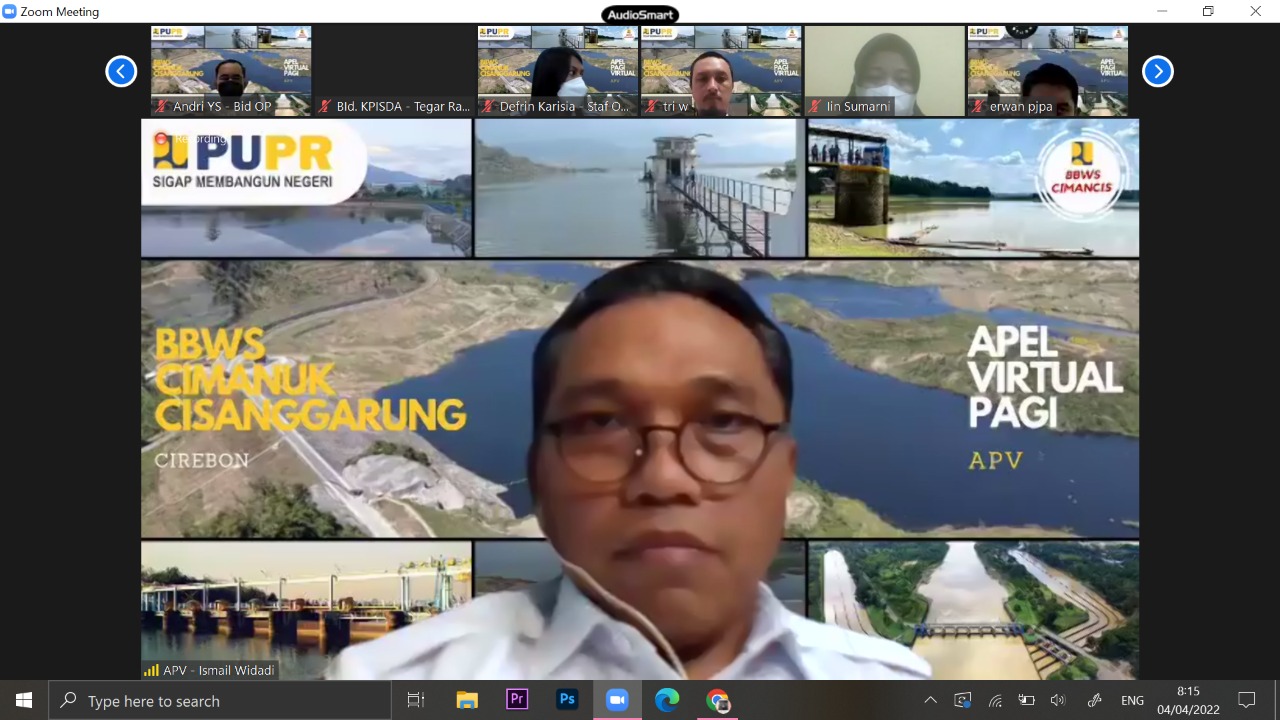Click muted mic icon beside Defrin Karisia

487,106
